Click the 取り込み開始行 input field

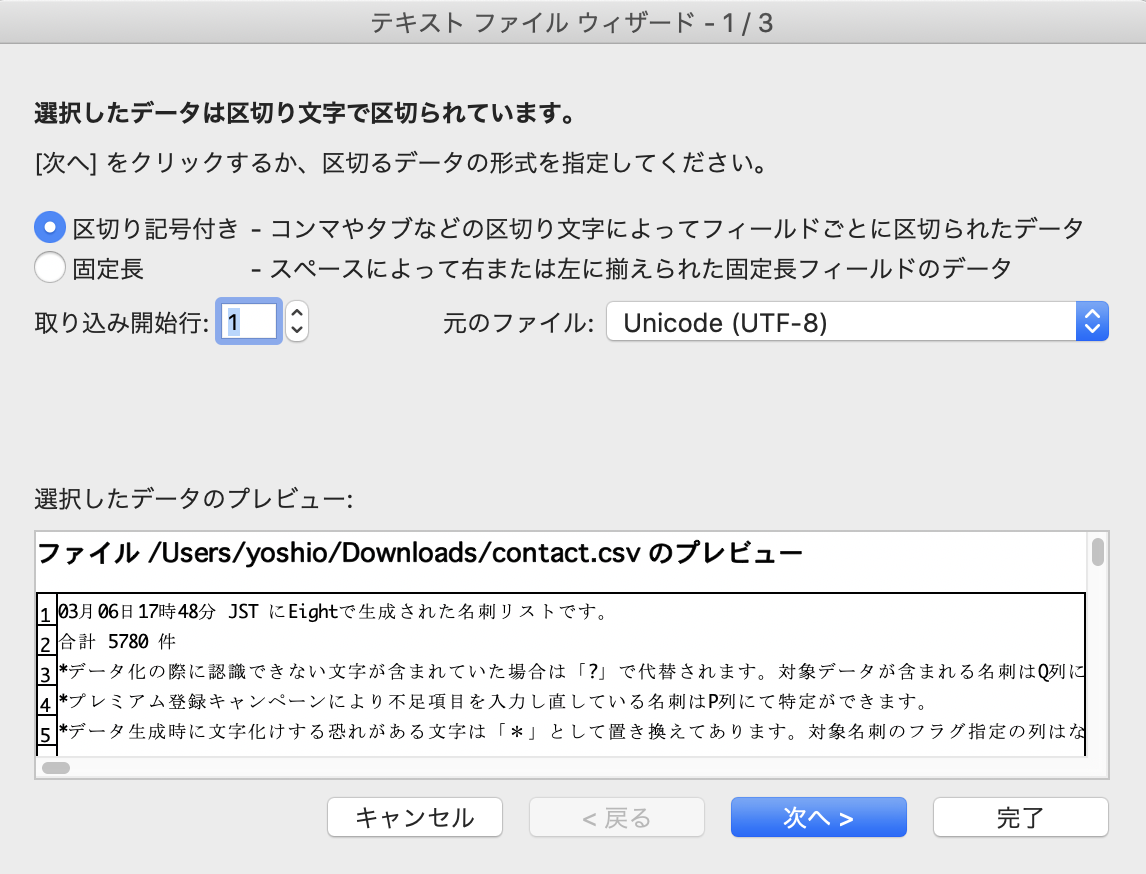(248, 321)
